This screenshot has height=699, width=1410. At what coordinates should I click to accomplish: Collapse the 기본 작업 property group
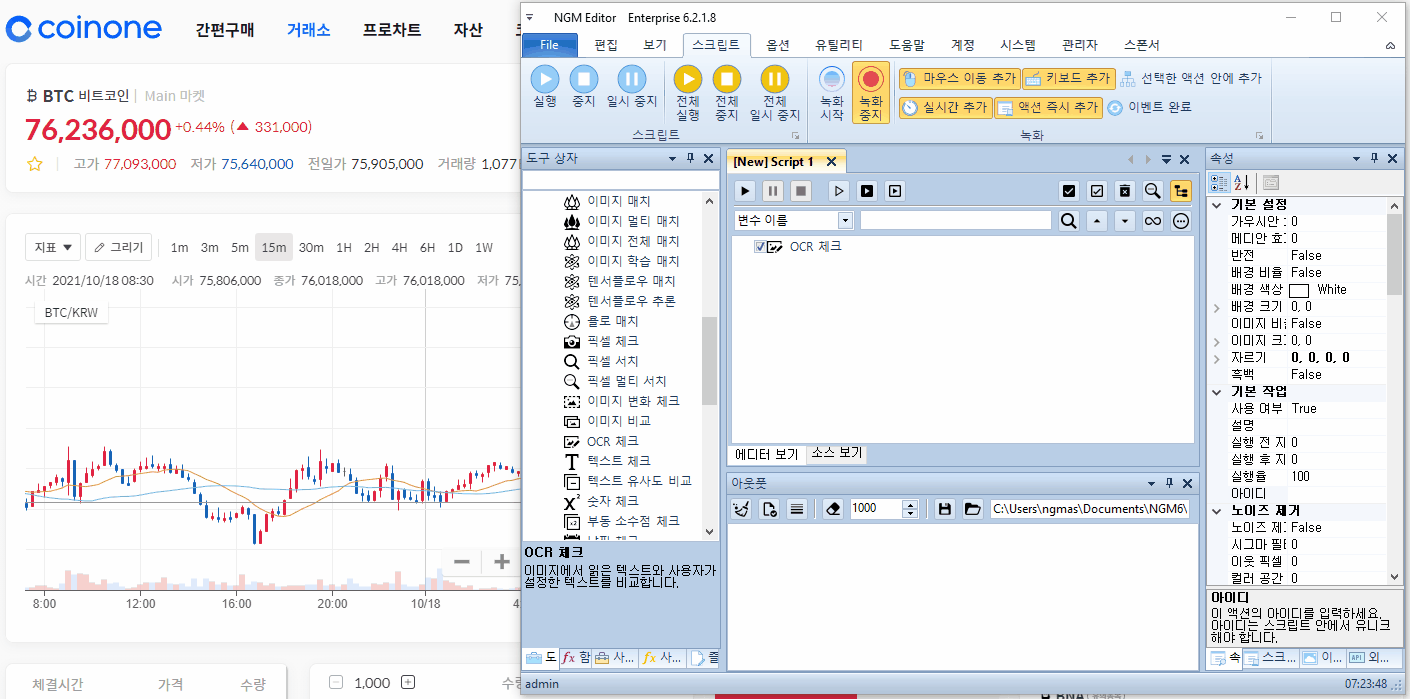(x=1217, y=391)
